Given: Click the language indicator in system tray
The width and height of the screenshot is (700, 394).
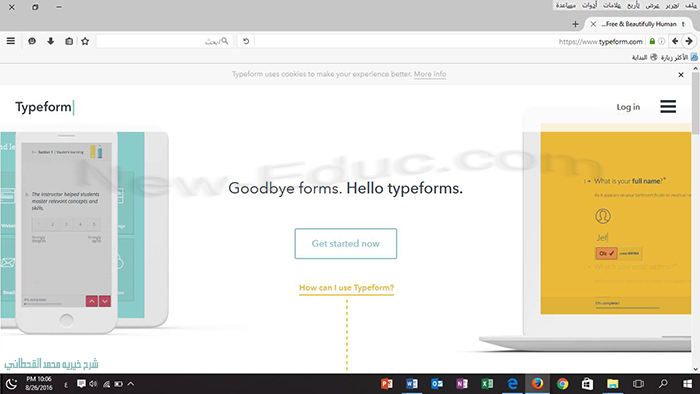Looking at the screenshot, I should (66, 384).
